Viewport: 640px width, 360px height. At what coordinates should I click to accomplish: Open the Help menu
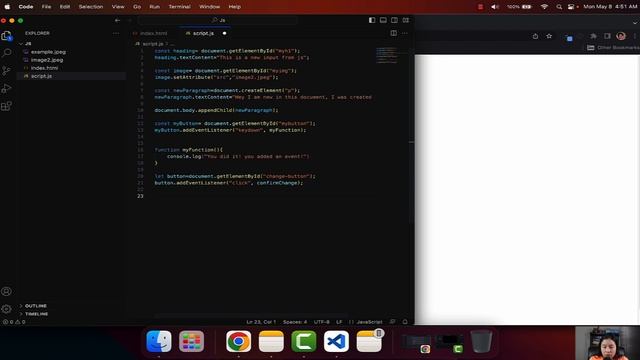[234, 7]
